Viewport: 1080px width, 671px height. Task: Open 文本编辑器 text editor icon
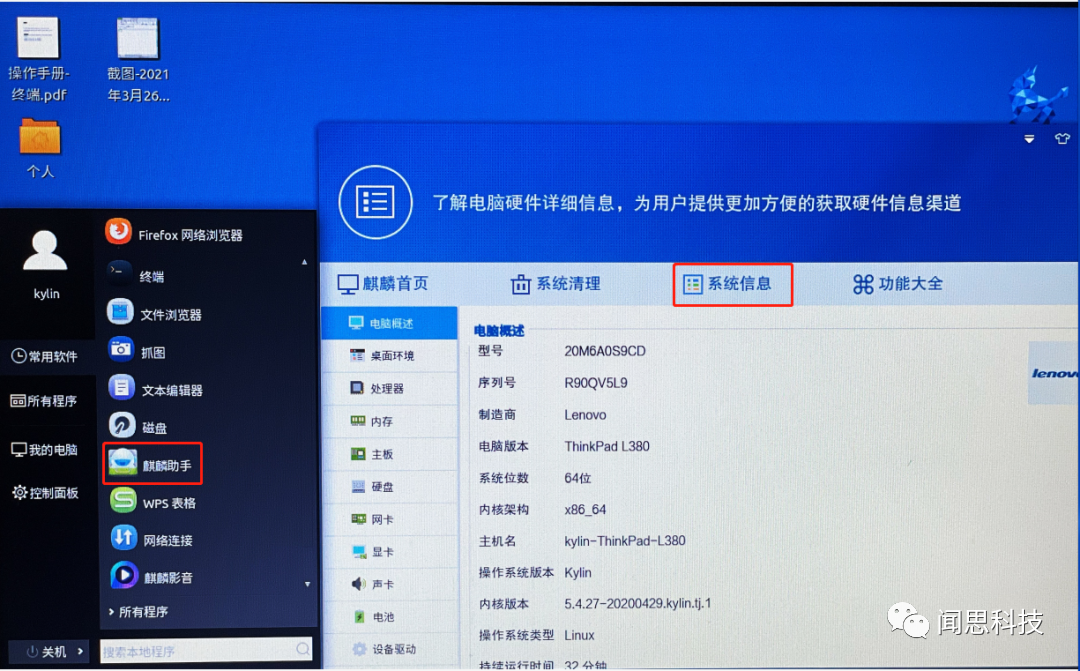[121, 388]
